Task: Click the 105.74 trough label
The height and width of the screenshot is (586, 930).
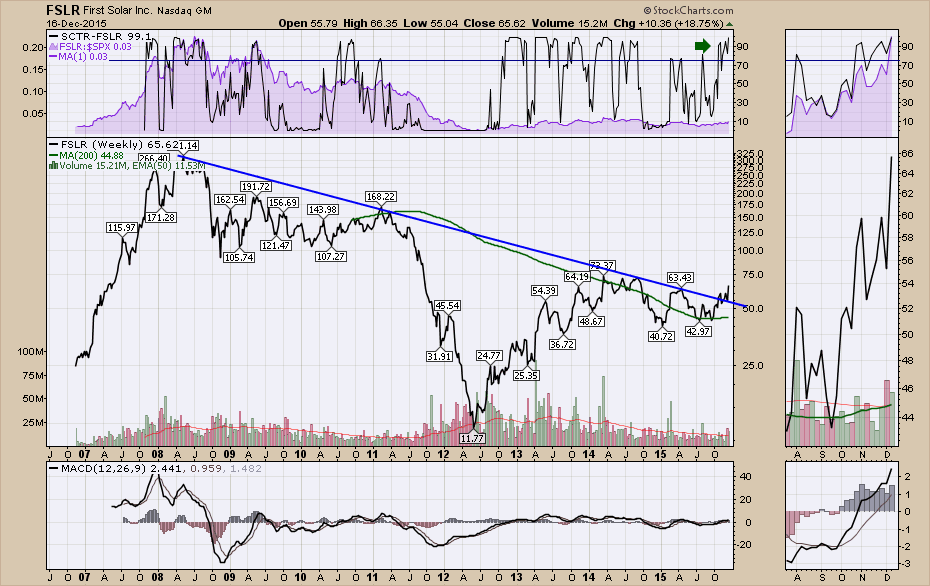Action: tap(239, 257)
